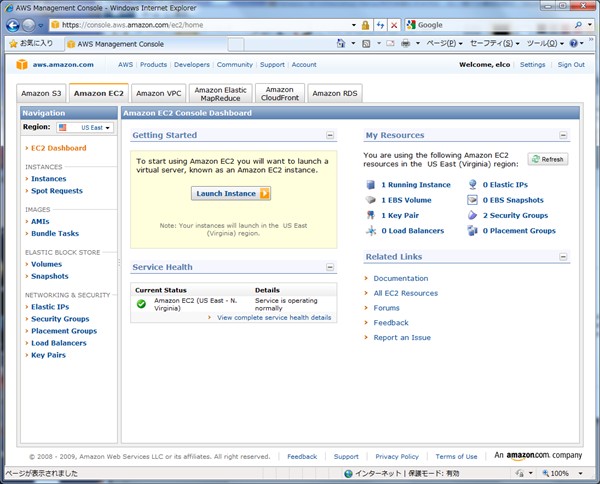The height and width of the screenshot is (484, 600).
Task: Open the Documentation related link
Action: tap(401, 279)
